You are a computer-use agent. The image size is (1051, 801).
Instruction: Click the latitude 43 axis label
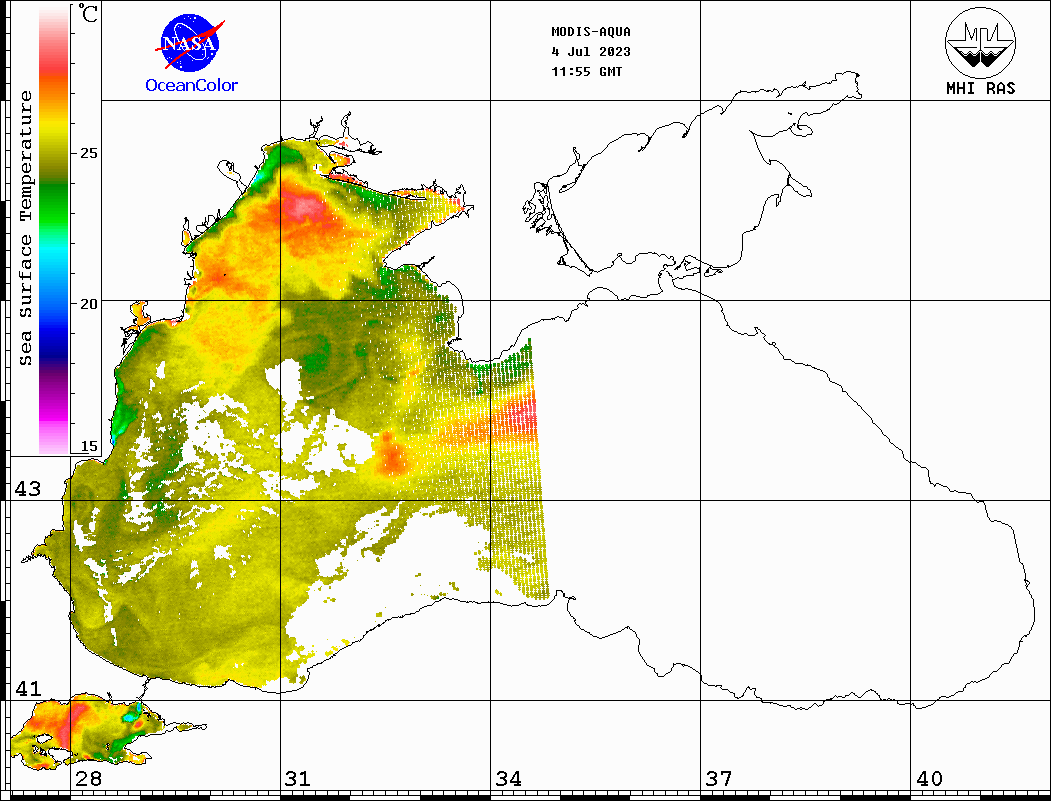coord(27,489)
